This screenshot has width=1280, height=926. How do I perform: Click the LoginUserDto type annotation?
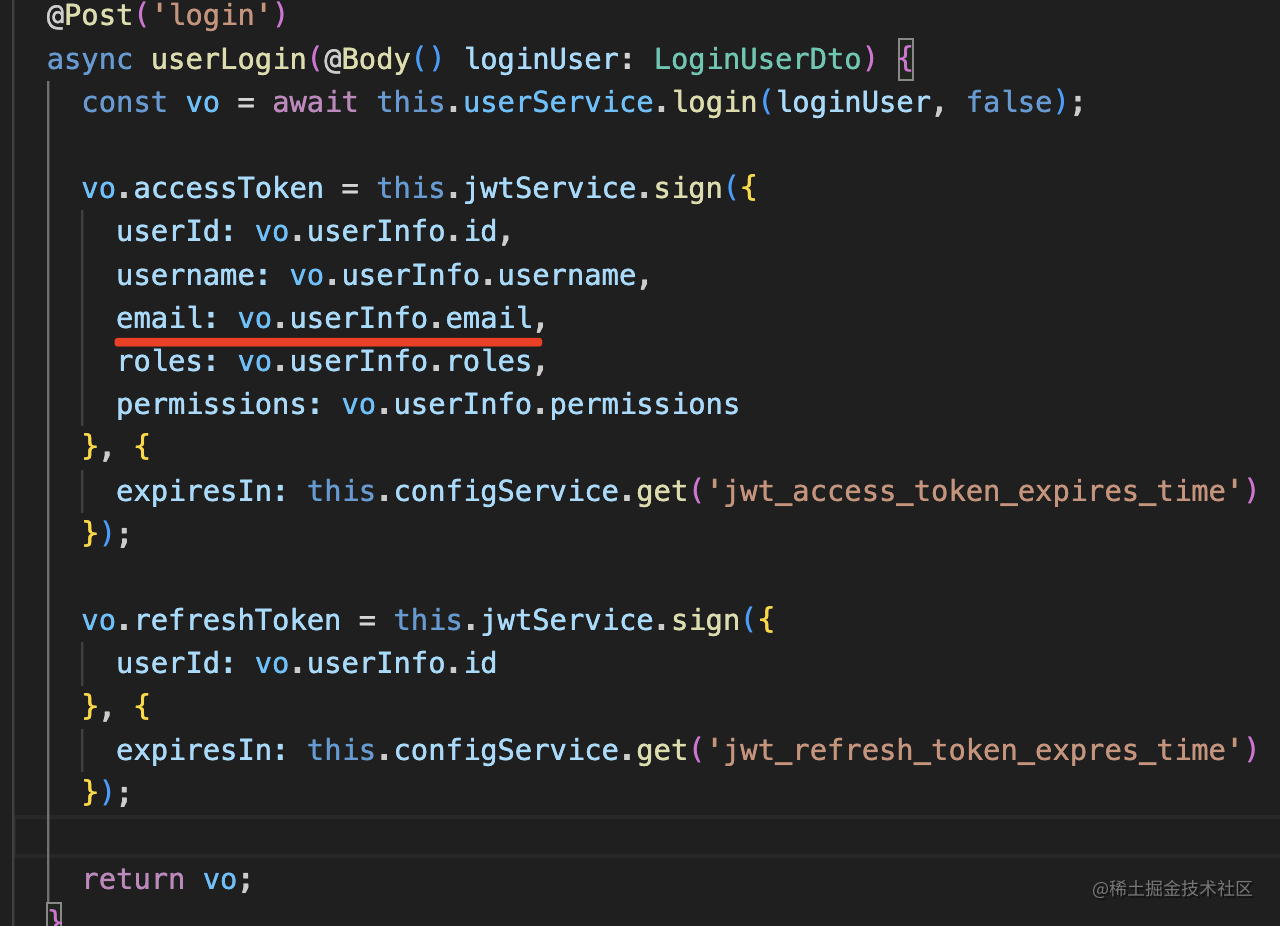tap(757, 59)
